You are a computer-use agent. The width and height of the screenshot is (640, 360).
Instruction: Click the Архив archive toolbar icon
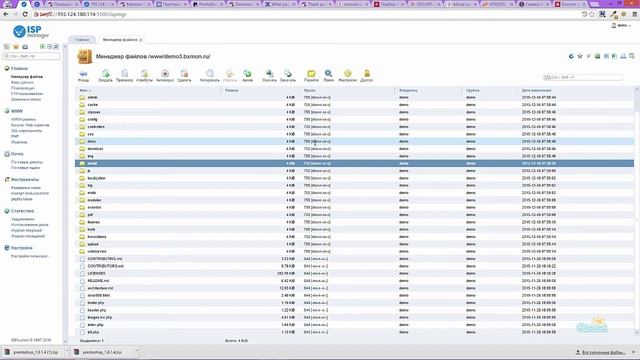coord(247,75)
